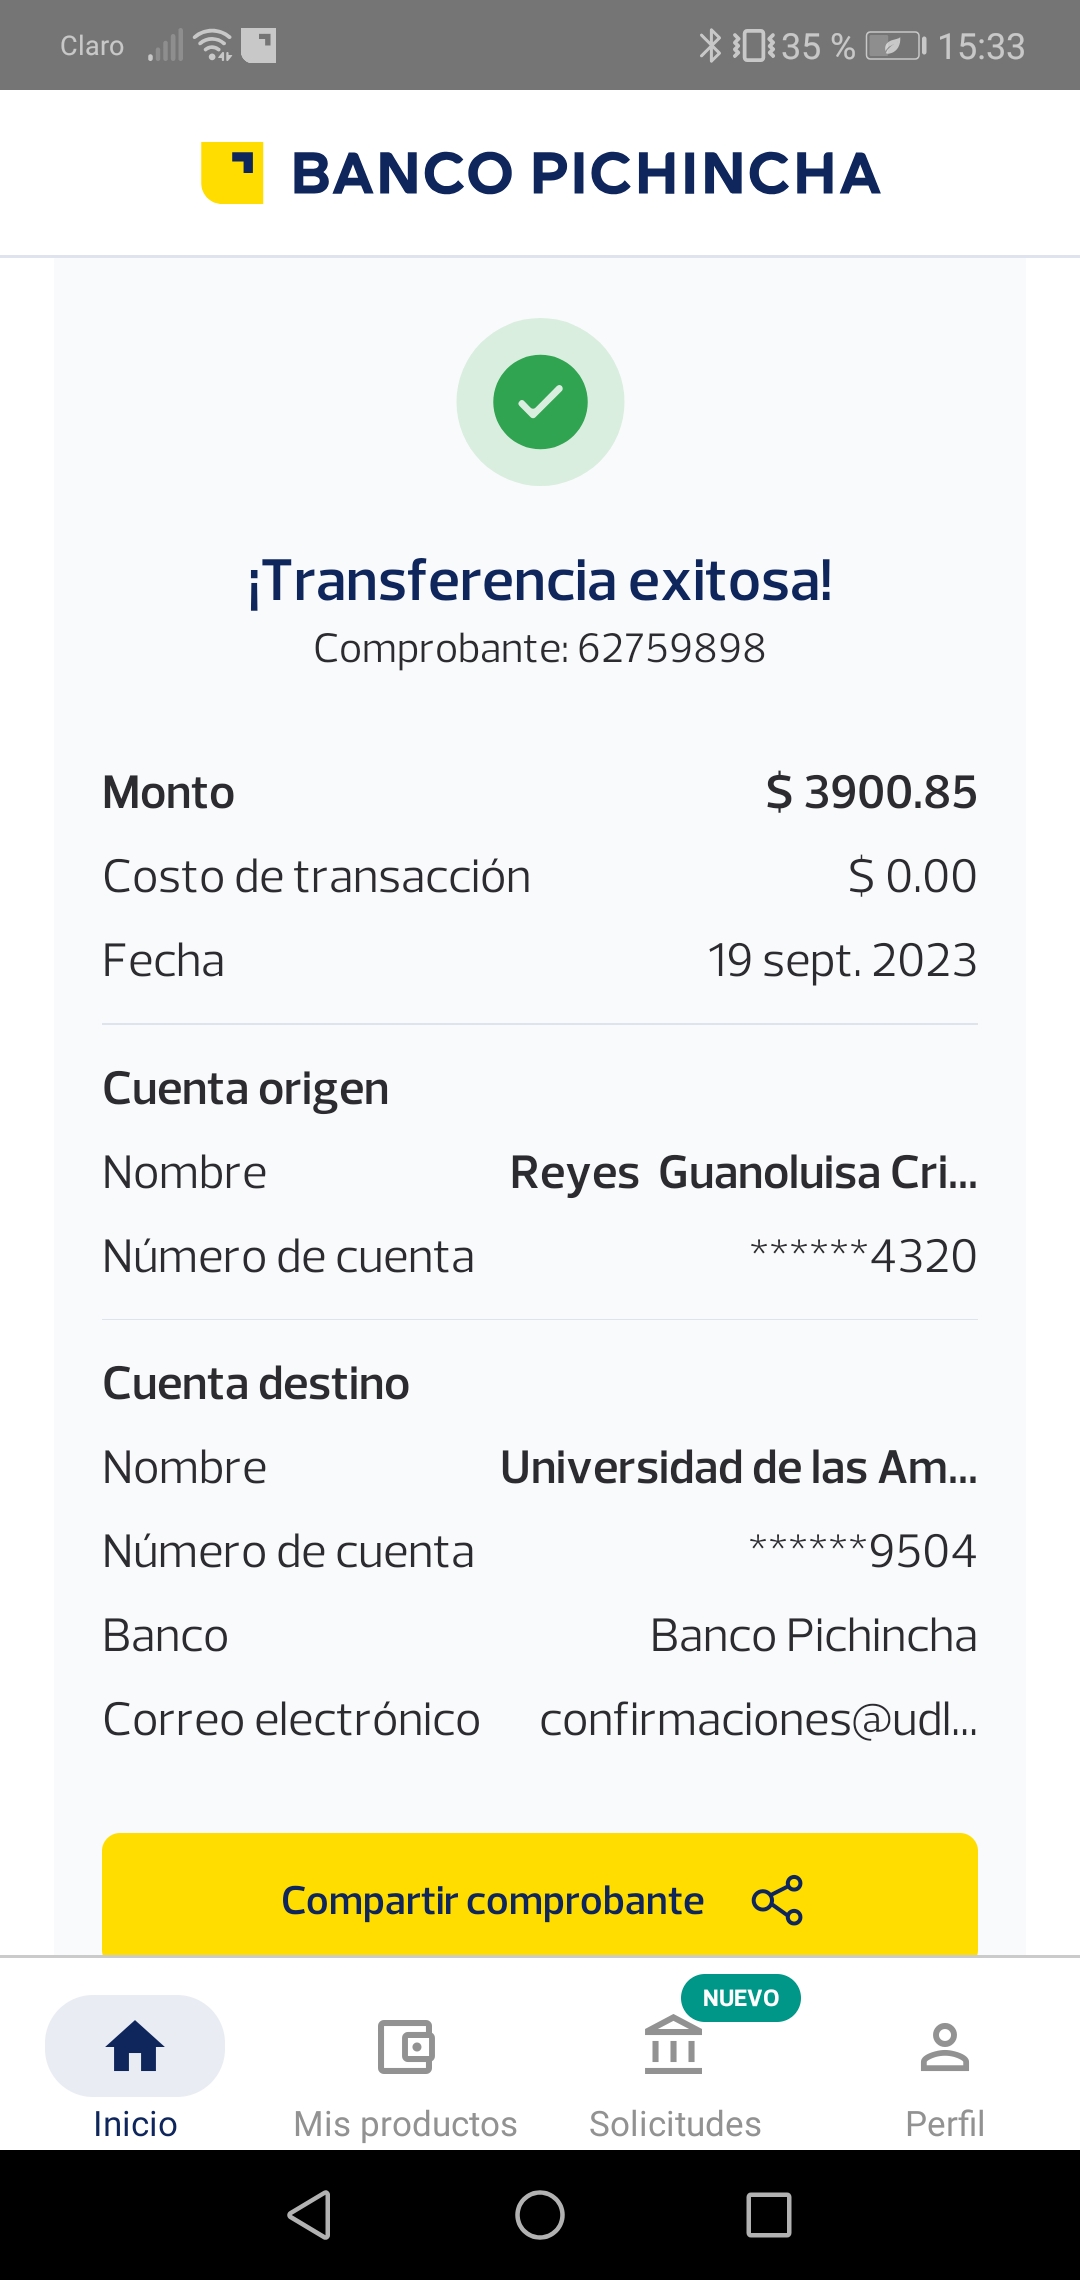Share receipt via Compartir comprobante
The height and width of the screenshot is (2280, 1080).
[x=492, y=1900]
